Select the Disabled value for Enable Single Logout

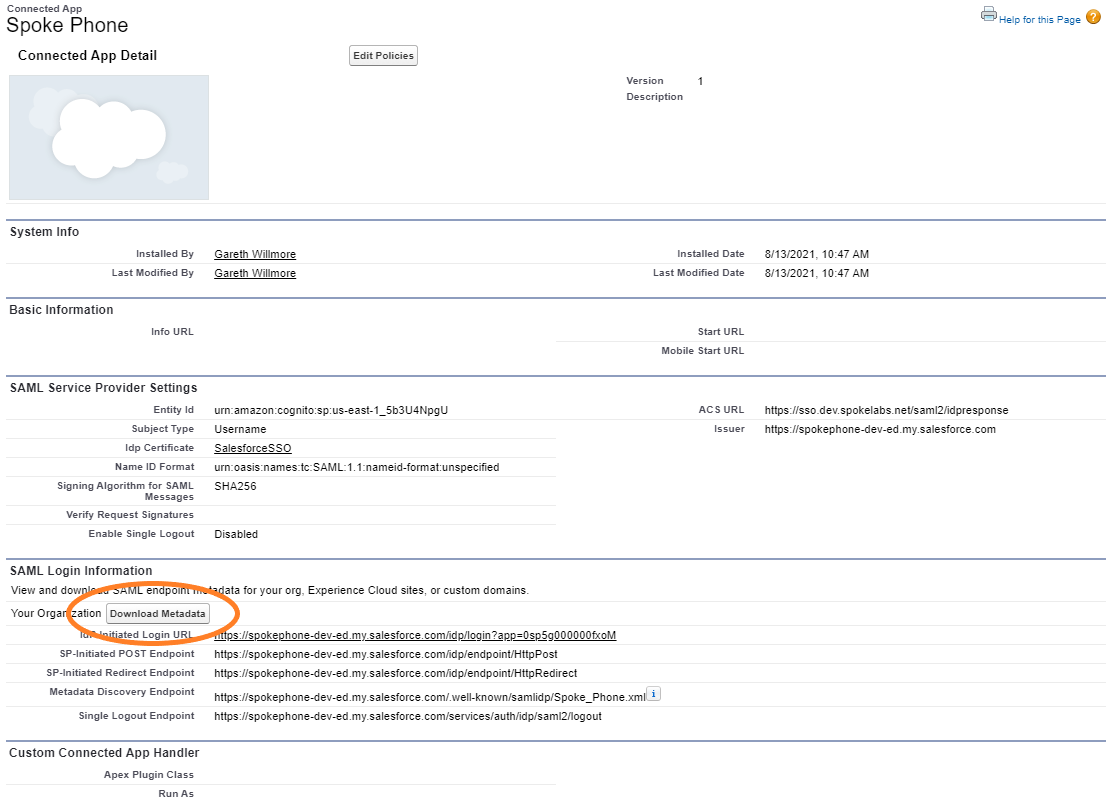tap(236, 534)
